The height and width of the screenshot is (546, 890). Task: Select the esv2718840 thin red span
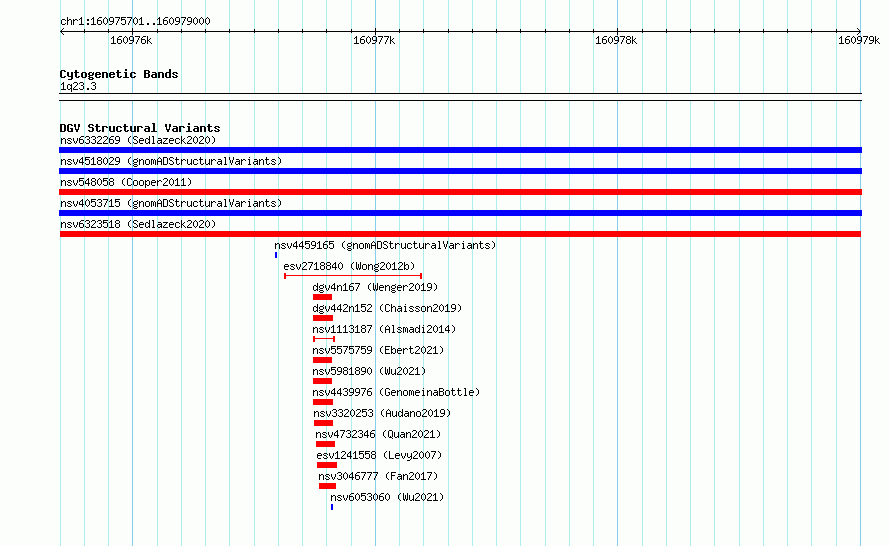point(352,276)
